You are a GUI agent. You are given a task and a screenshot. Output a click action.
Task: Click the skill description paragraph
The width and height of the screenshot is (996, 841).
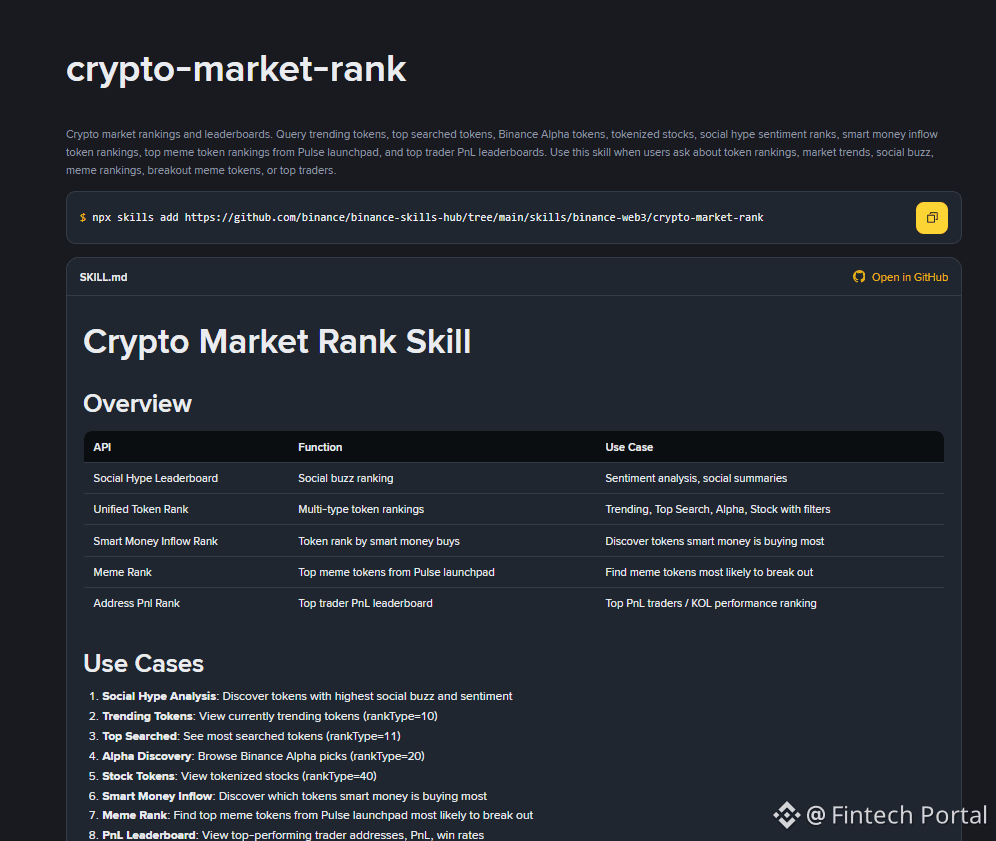click(x=502, y=152)
